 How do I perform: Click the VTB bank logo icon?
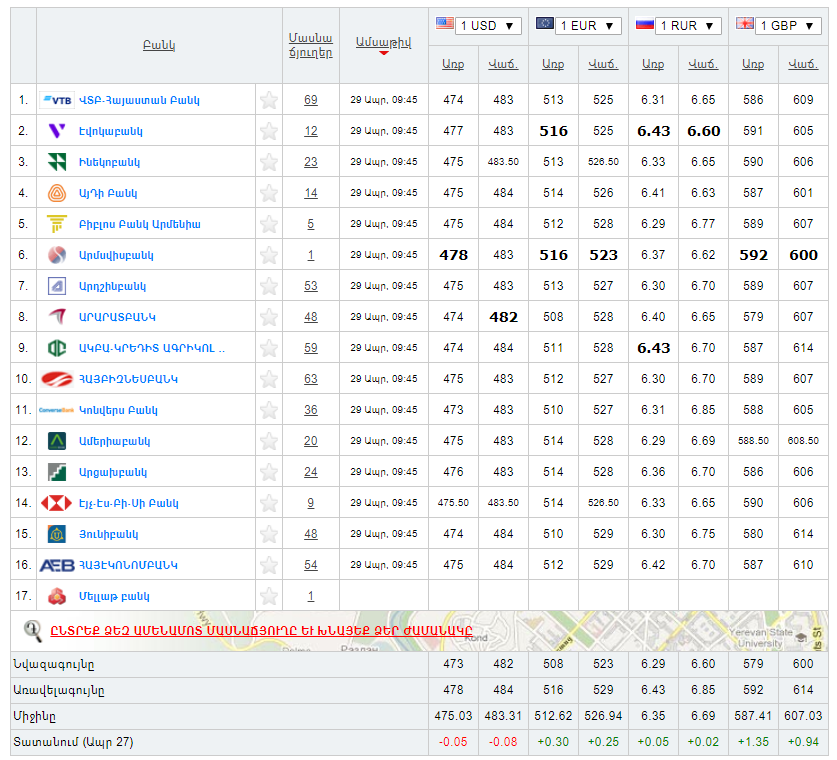(x=57, y=100)
